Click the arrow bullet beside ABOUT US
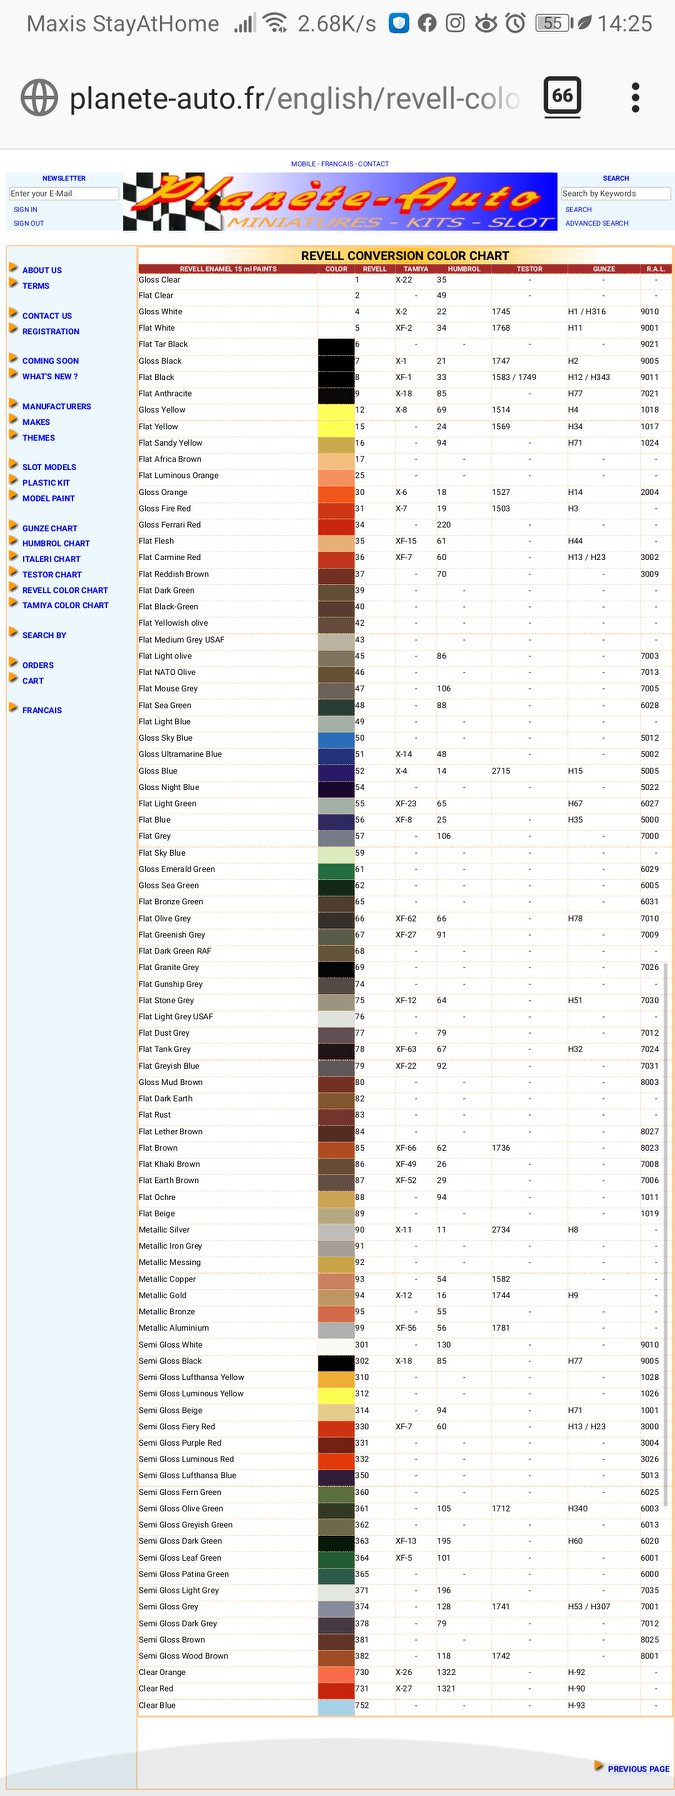This screenshot has height=1796, width=675. point(14,268)
